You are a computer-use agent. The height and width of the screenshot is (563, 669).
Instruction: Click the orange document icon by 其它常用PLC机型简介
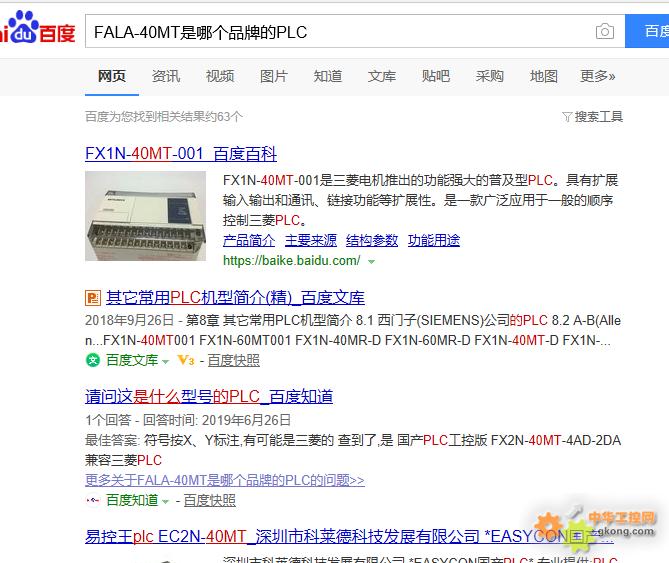pyautogui.click(x=93, y=298)
